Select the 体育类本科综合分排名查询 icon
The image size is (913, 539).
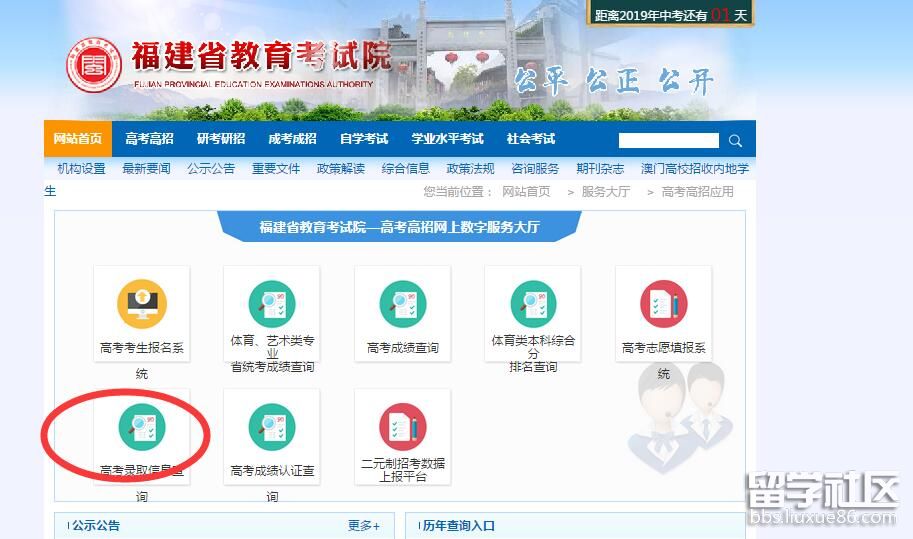pyautogui.click(x=533, y=304)
